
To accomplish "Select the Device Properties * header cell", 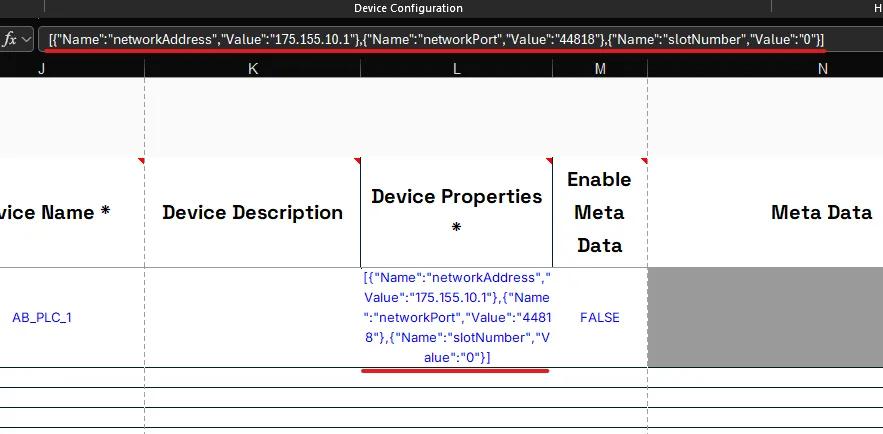I will (x=457, y=212).
